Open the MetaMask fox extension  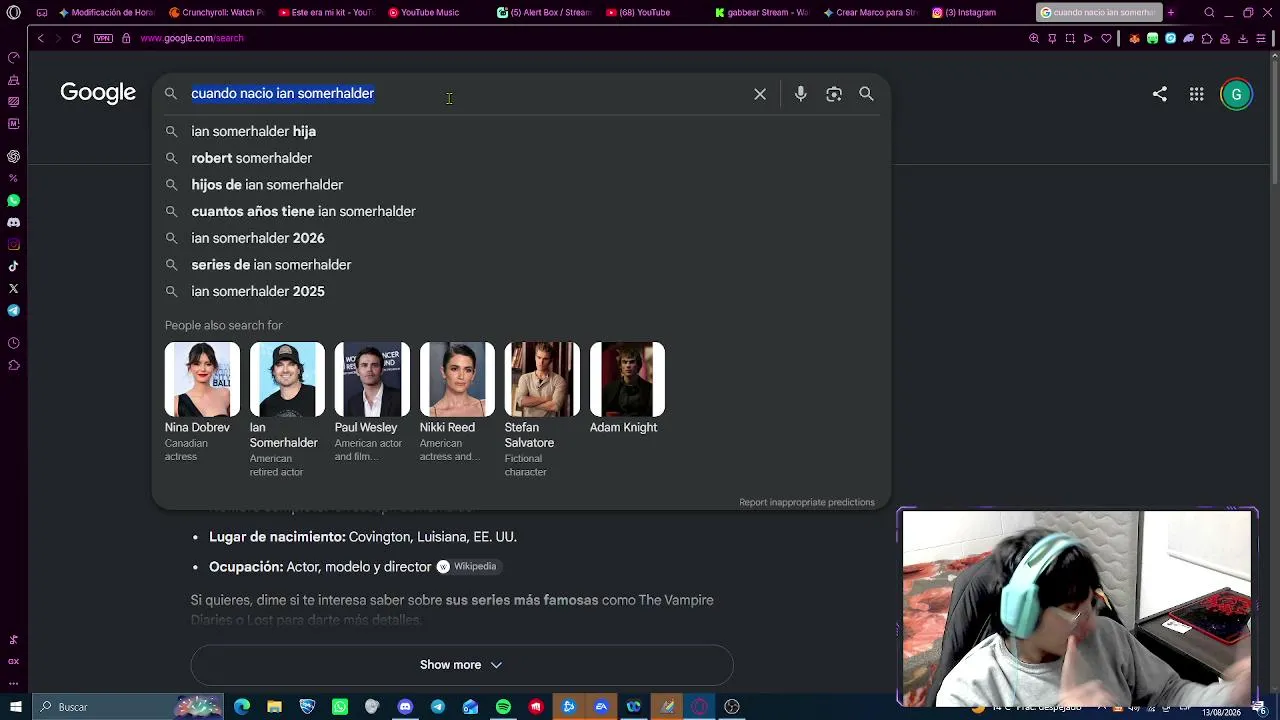coord(1134,38)
